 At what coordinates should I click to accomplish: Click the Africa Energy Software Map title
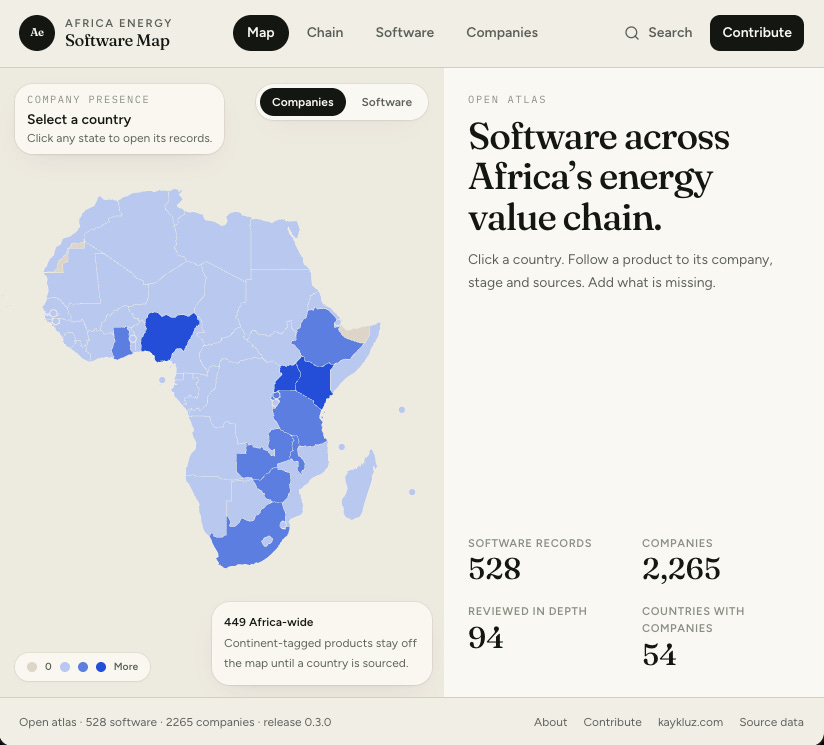[x=118, y=33]
